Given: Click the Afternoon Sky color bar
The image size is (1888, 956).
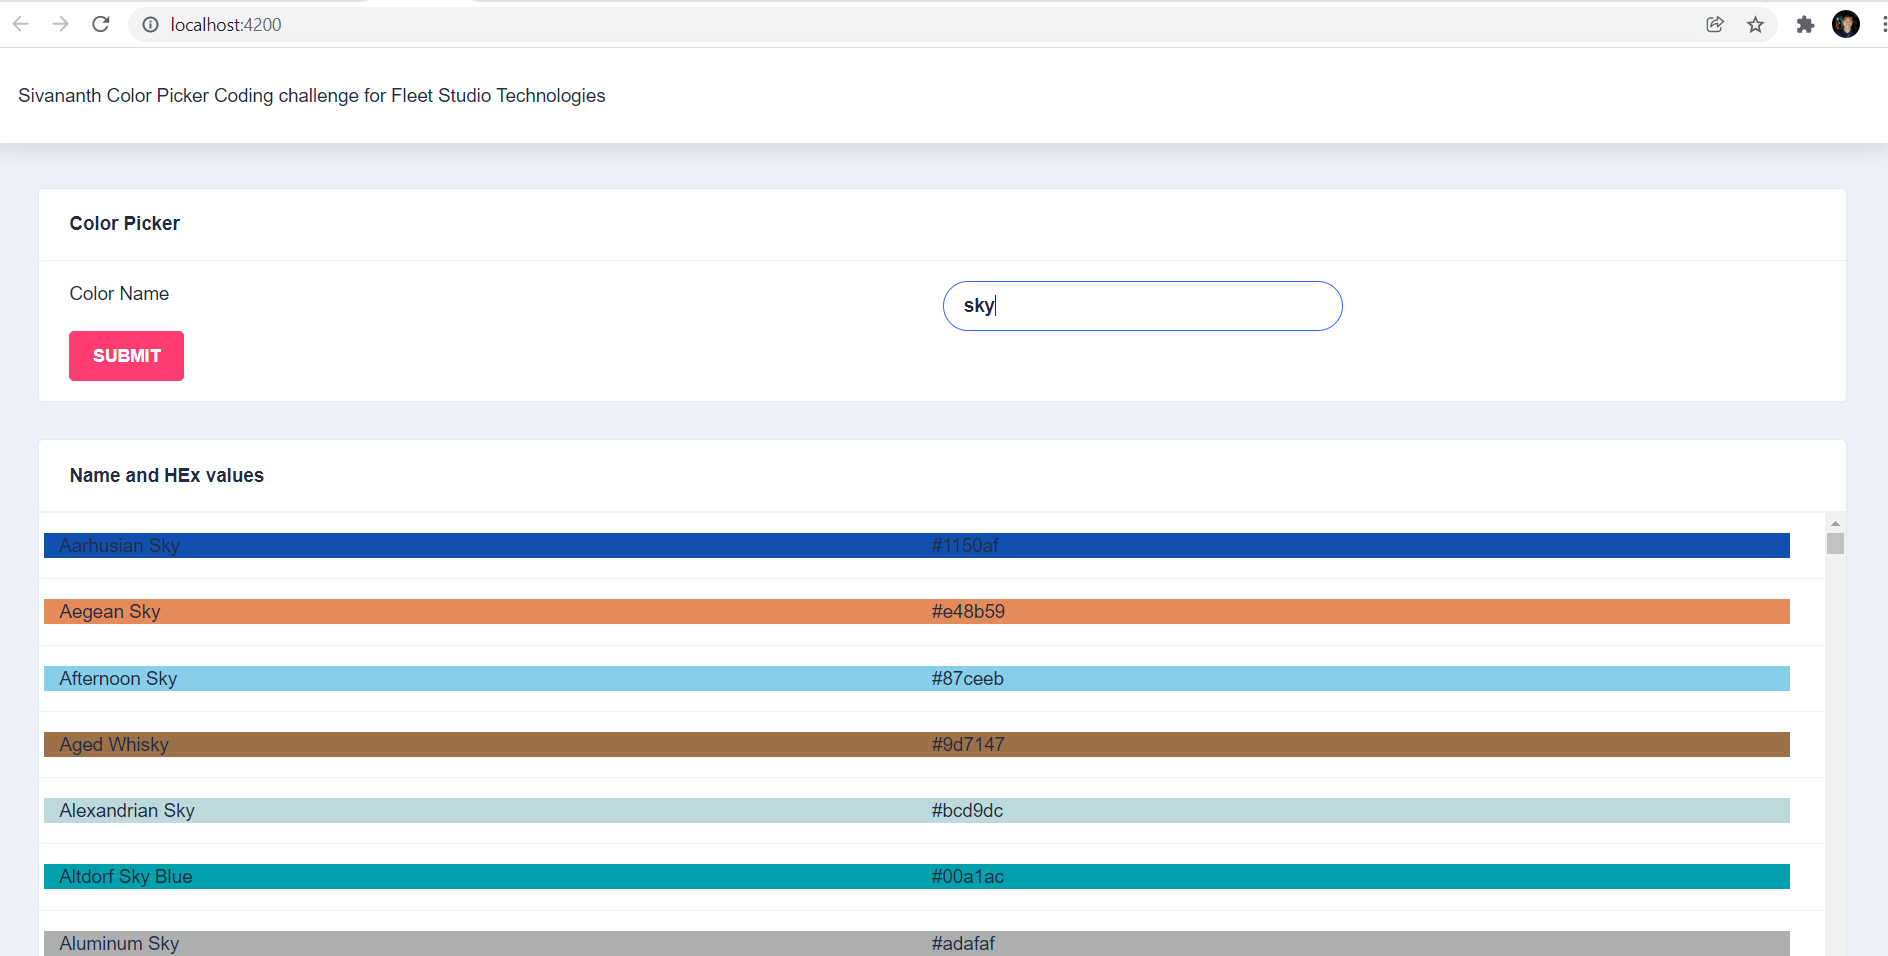Looking at the screenshot, I should pyautogui.click(x=500, y=678).
